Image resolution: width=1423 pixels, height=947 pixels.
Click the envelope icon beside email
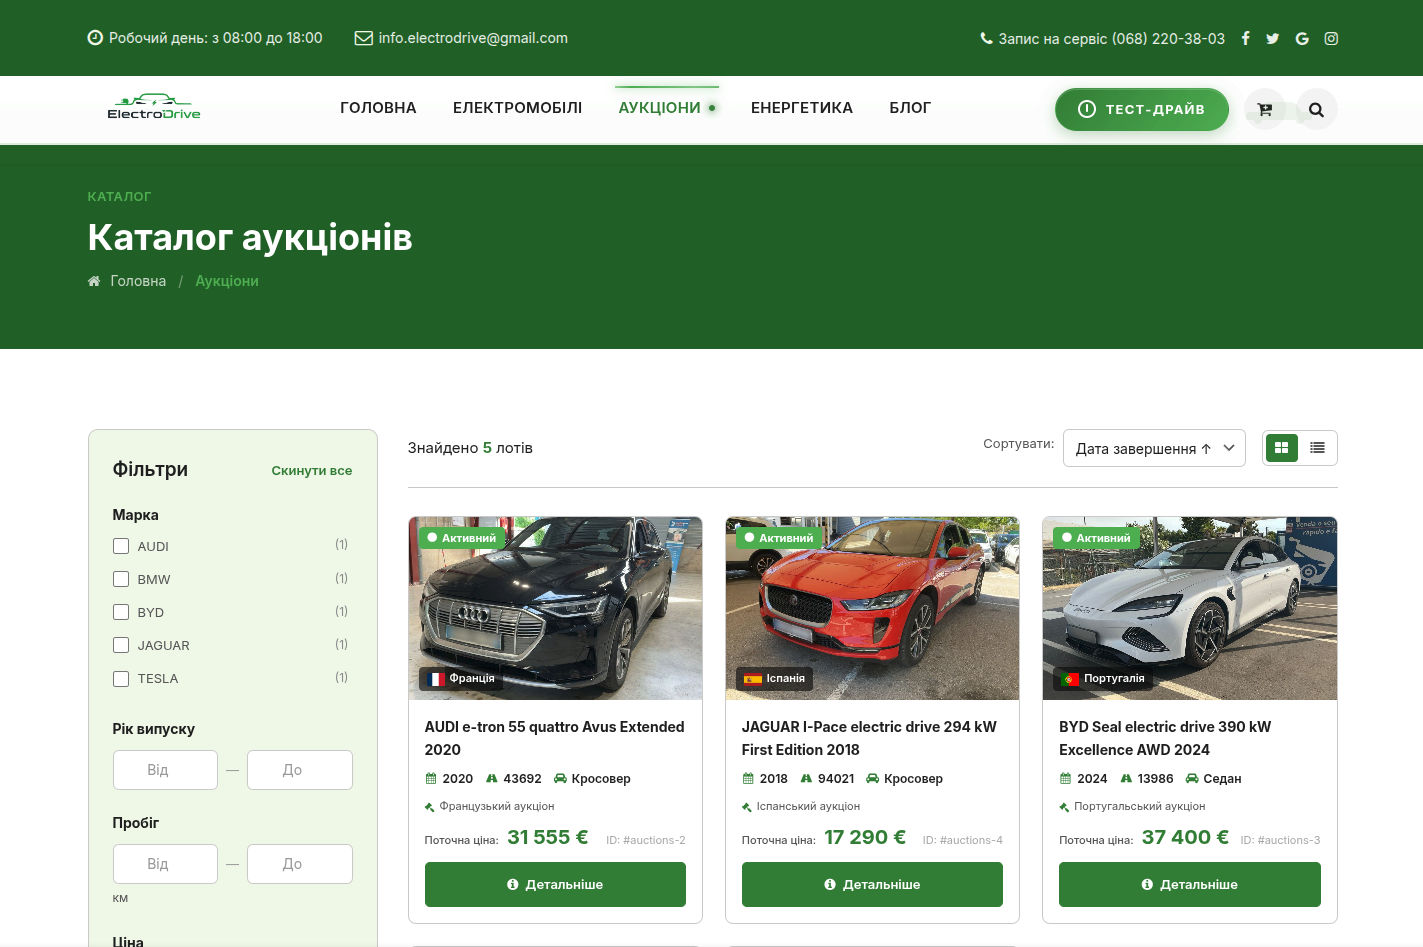click(364, 38)
